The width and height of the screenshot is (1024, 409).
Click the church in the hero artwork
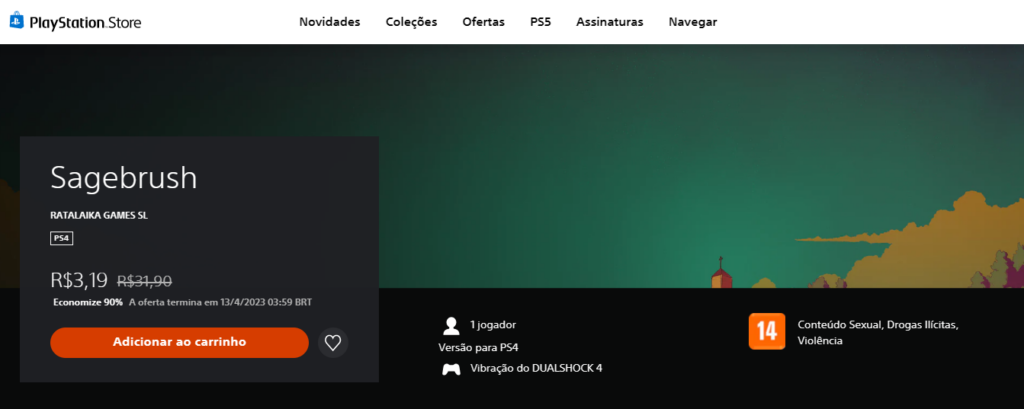tap(717, 273)
